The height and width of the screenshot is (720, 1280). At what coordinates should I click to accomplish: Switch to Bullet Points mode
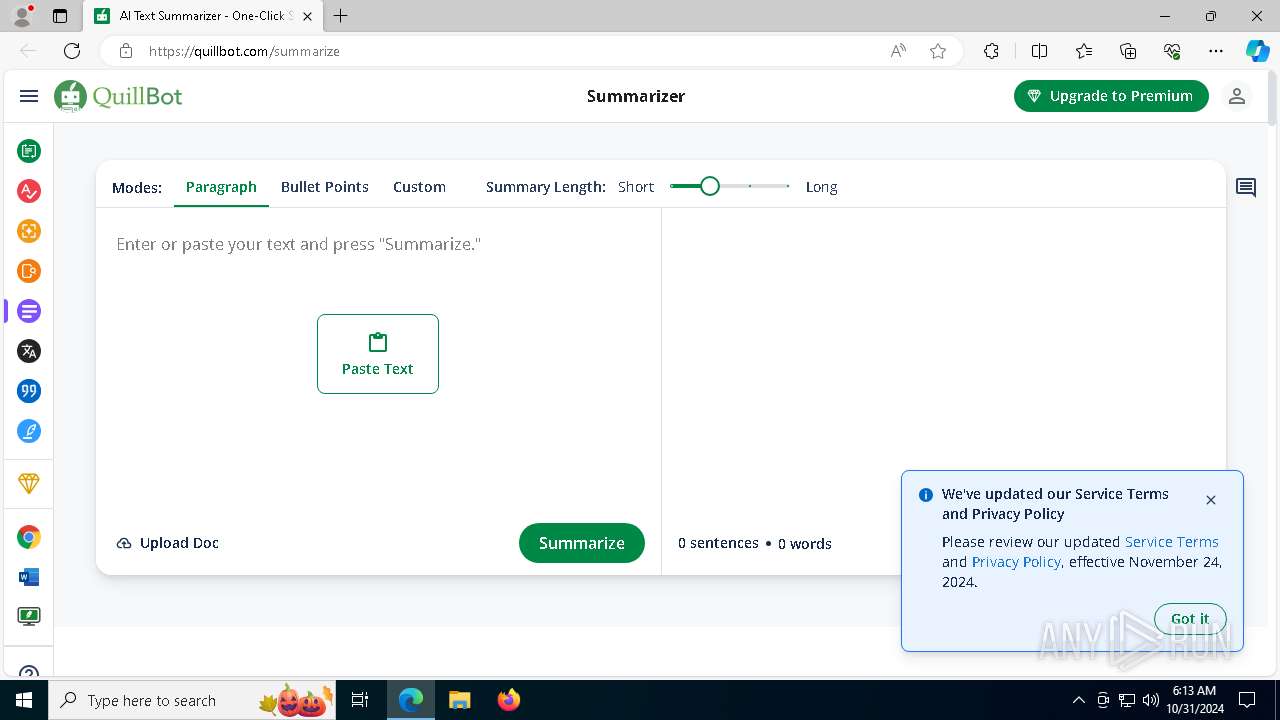point(325,187)
